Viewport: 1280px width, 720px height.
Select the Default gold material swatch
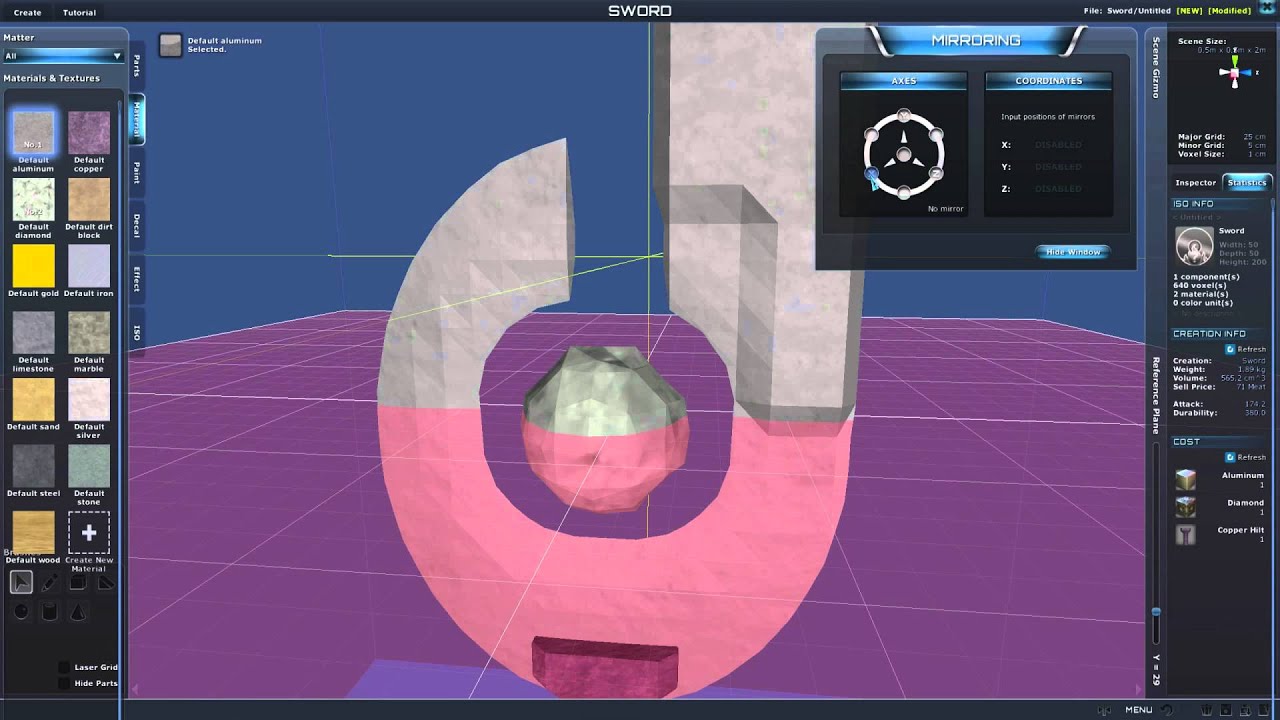[x=33, y=266]
